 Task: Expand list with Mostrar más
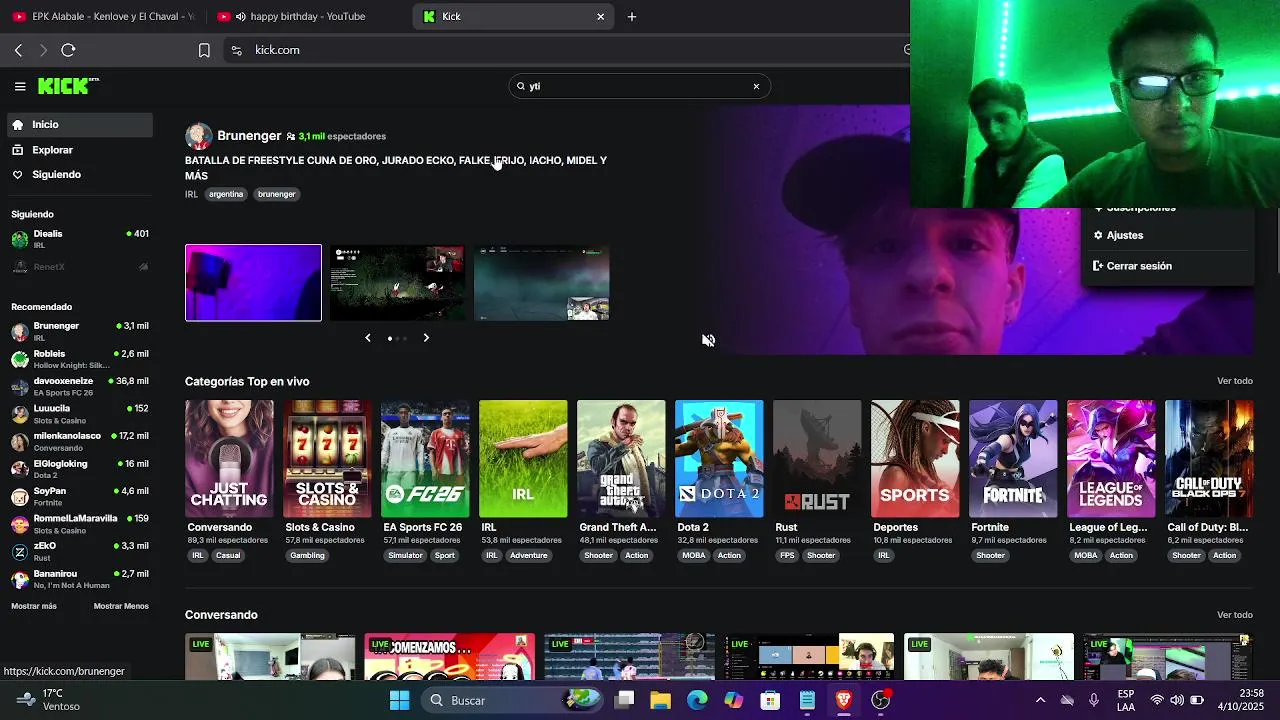[x=34, y=606]
